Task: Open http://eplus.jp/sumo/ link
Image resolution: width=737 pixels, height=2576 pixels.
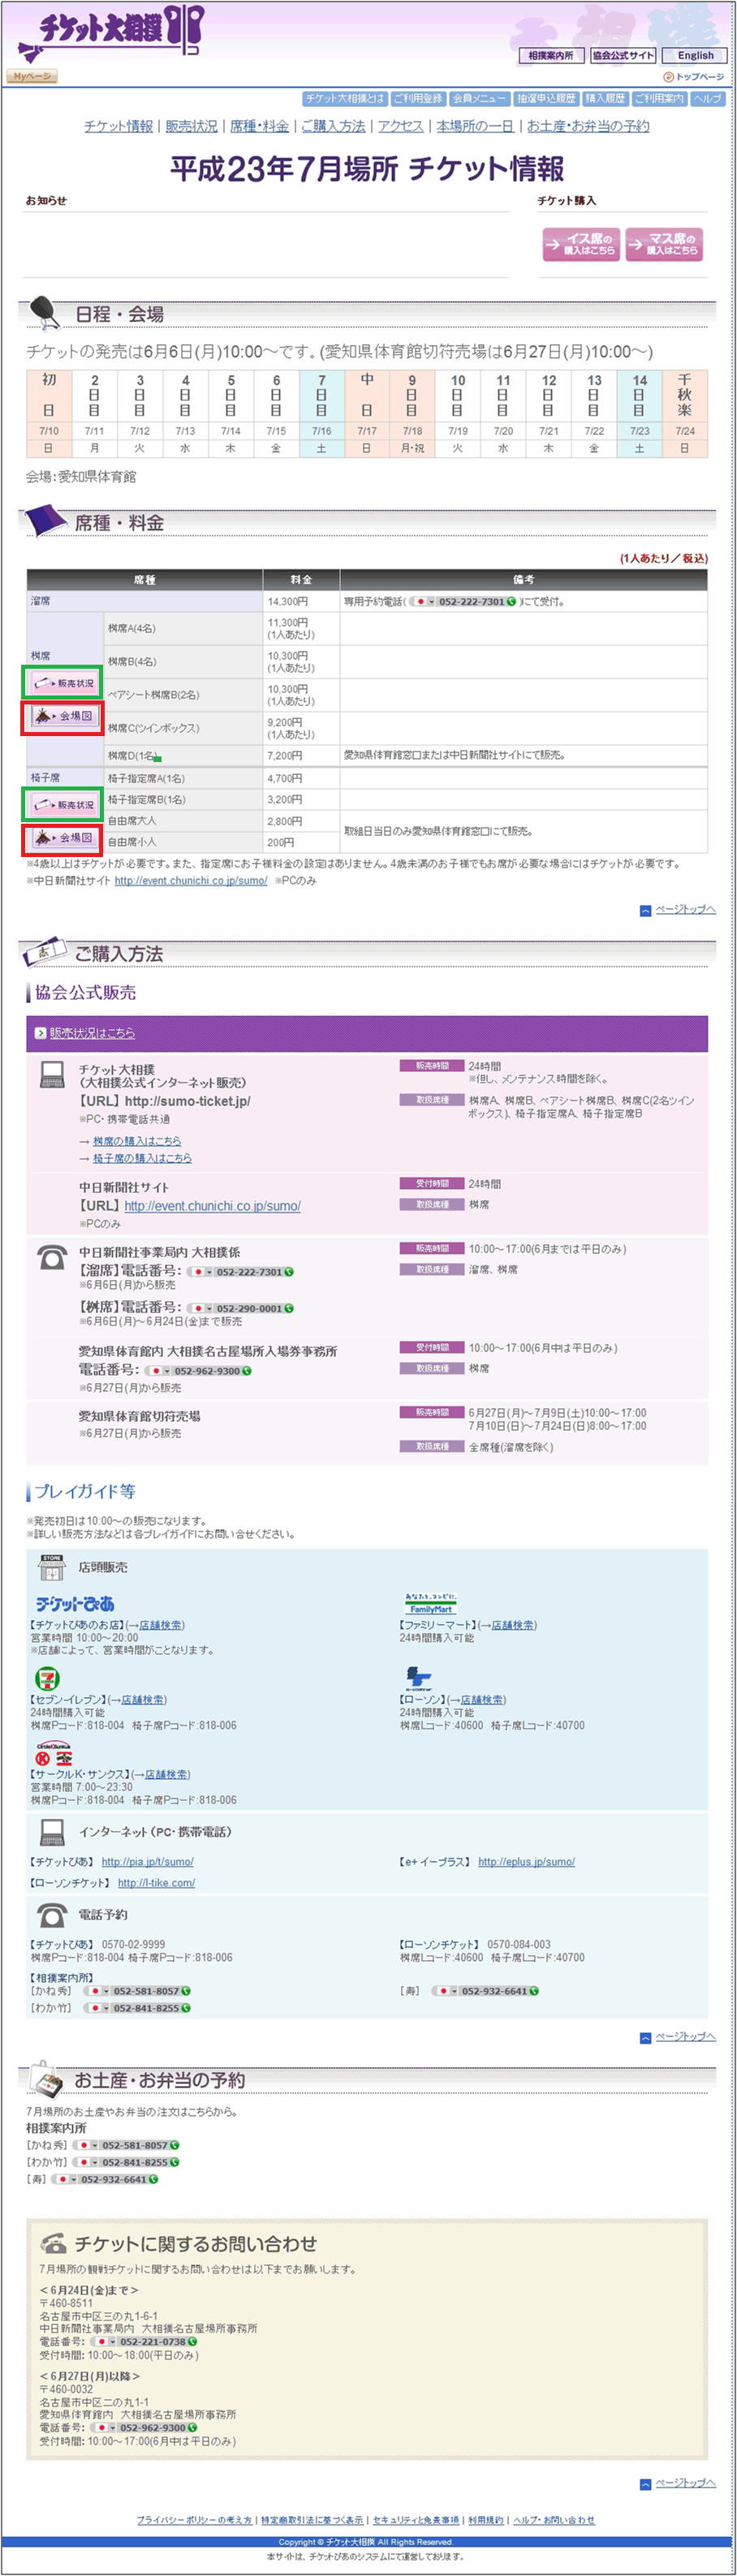Action: [526, 1862]
